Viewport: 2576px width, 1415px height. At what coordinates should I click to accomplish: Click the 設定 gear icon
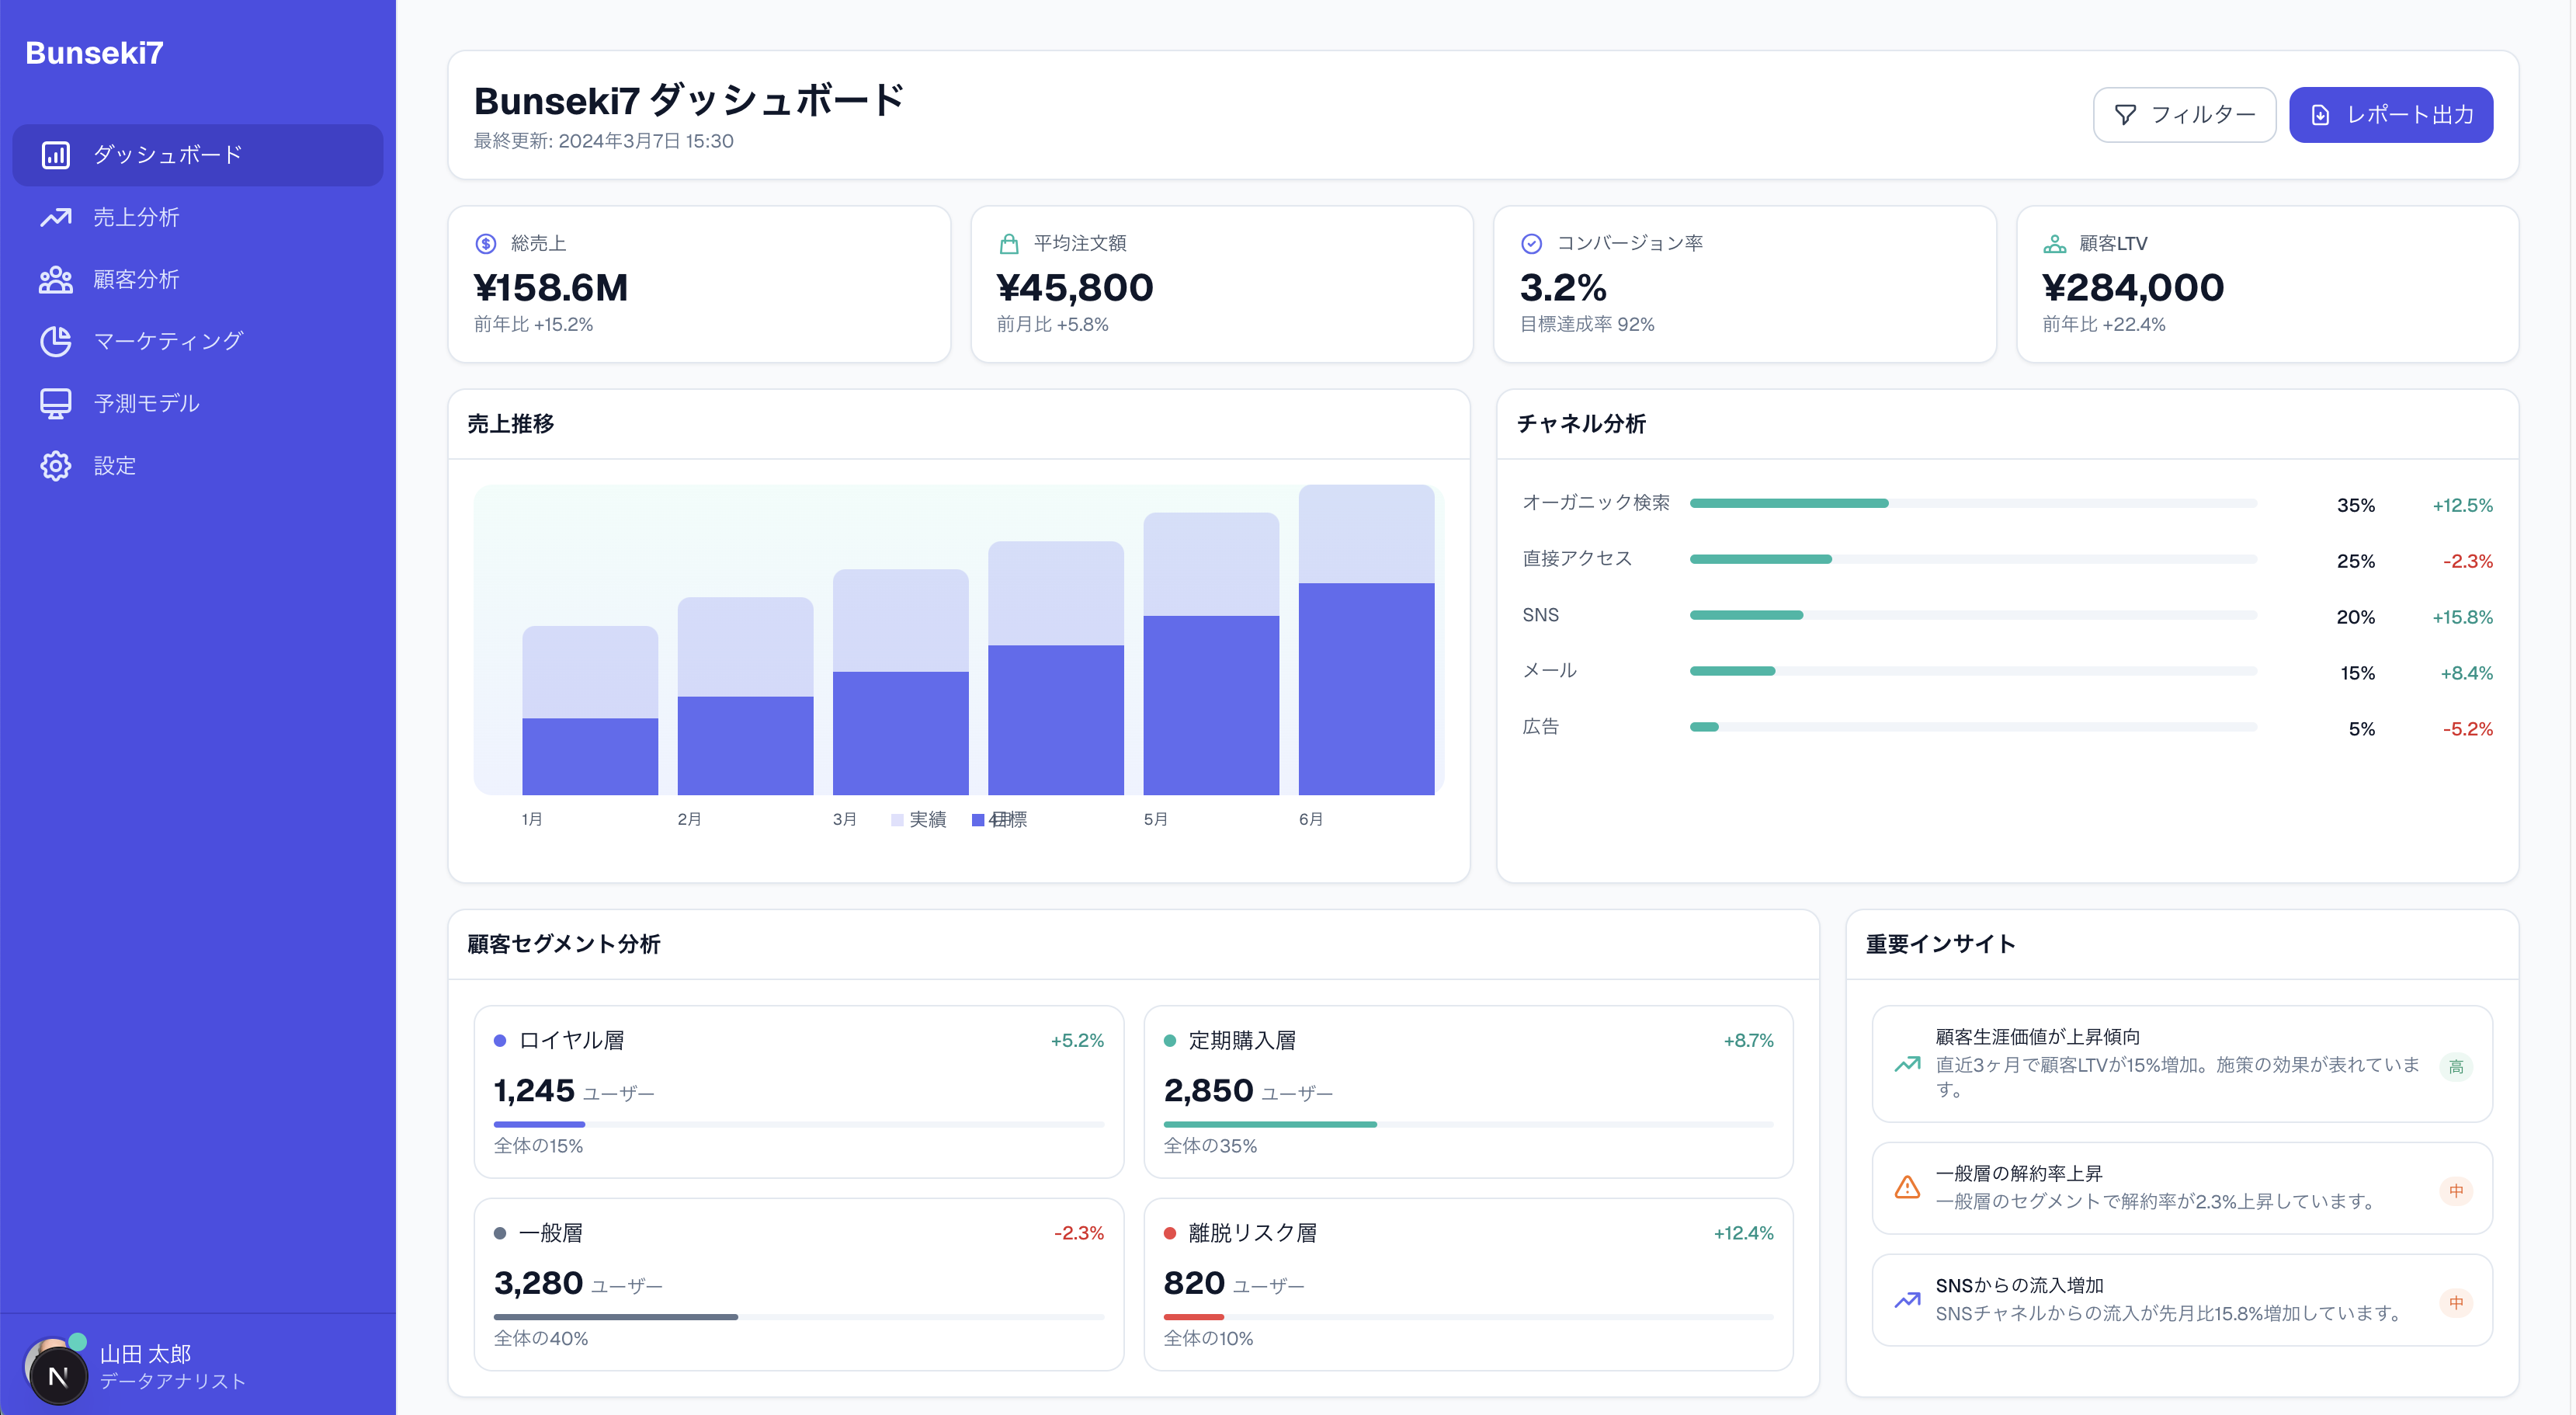point(56,466)
